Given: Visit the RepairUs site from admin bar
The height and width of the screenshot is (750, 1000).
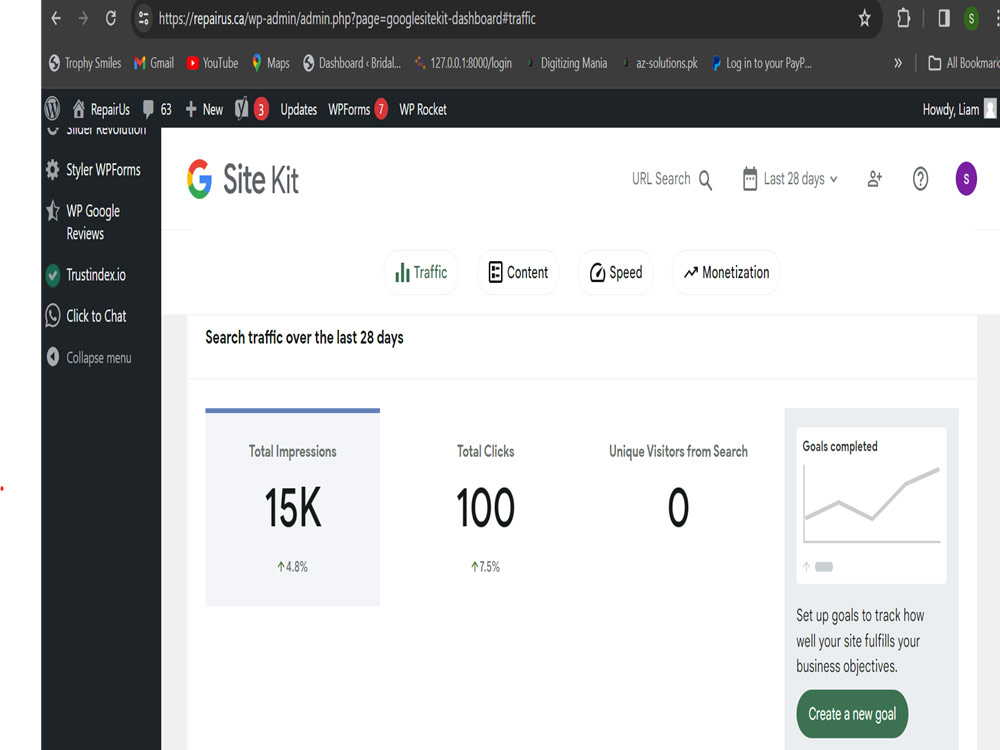Looking at the screenshot, I should pos(101,109).
